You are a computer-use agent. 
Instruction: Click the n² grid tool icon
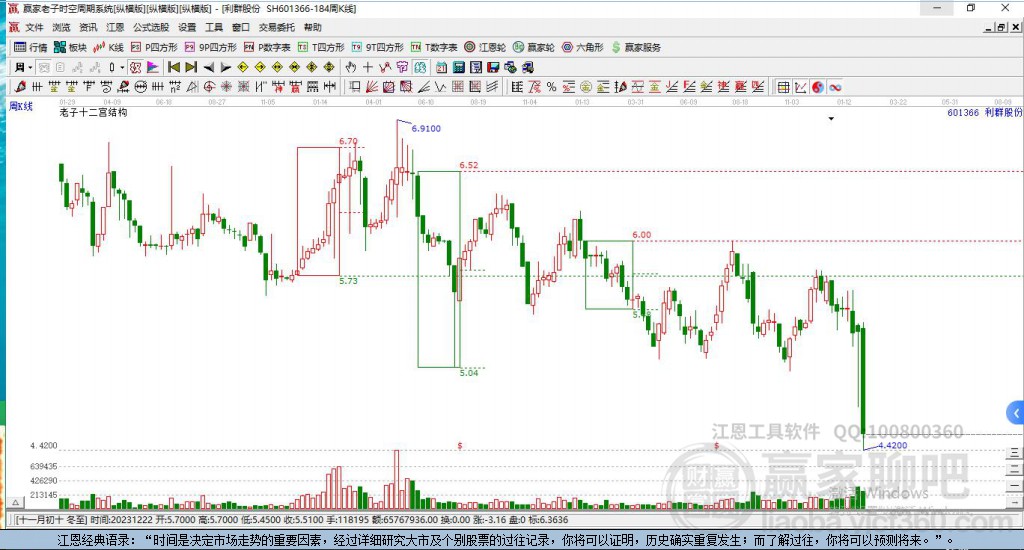(x=175, y=87)
